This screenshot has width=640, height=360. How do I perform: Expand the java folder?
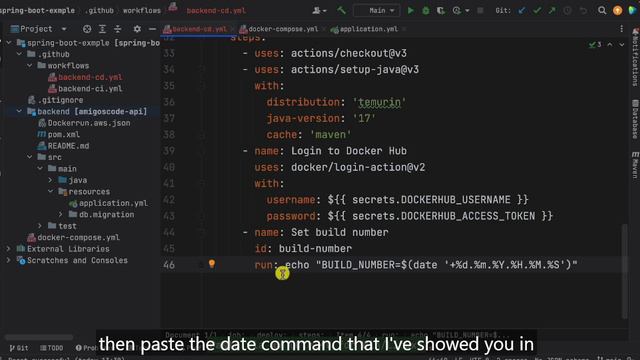50,180
